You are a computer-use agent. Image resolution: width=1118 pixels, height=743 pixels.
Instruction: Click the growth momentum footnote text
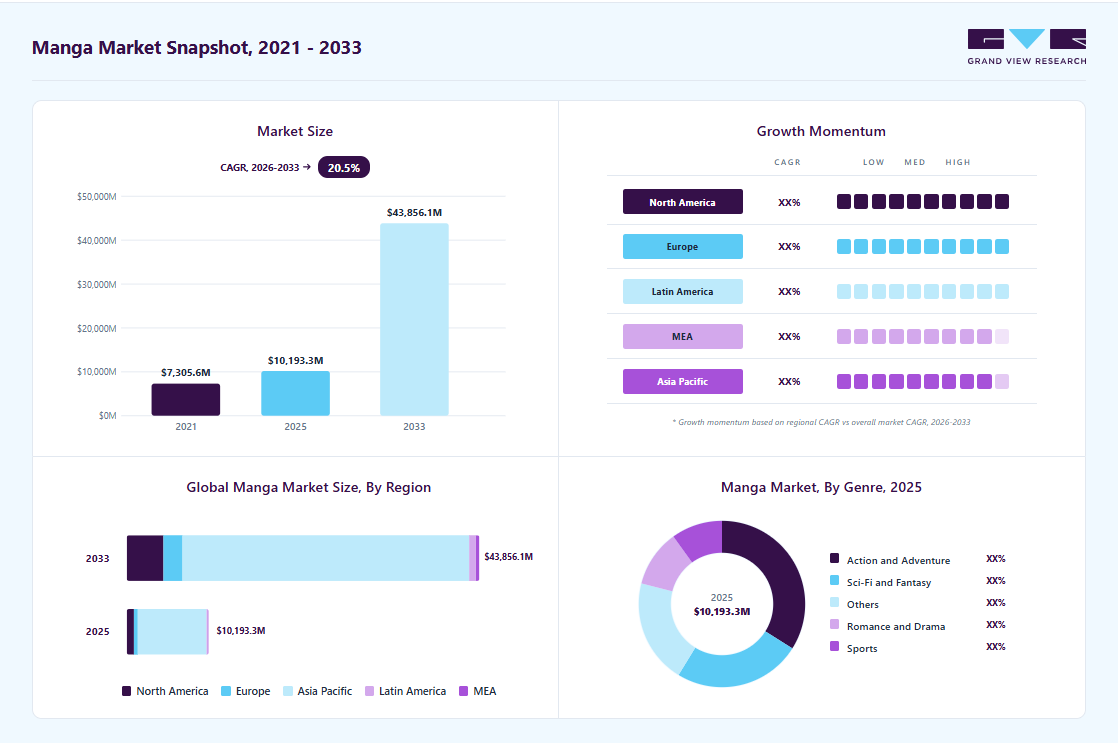[x=821, y=422]
